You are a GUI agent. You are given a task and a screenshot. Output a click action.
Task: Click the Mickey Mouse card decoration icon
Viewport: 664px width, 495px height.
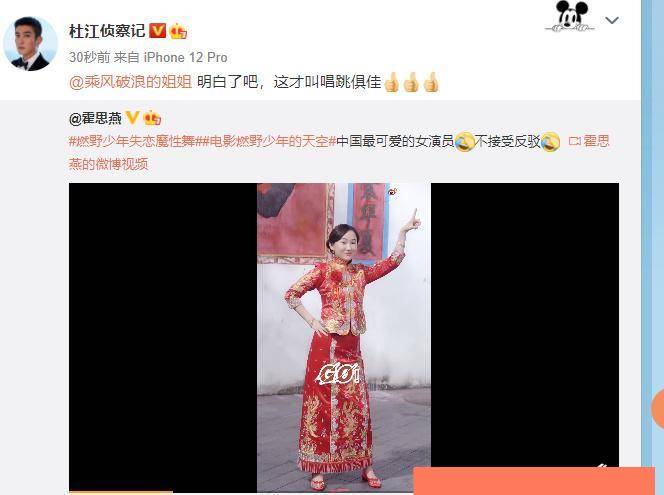pos(570,17)
